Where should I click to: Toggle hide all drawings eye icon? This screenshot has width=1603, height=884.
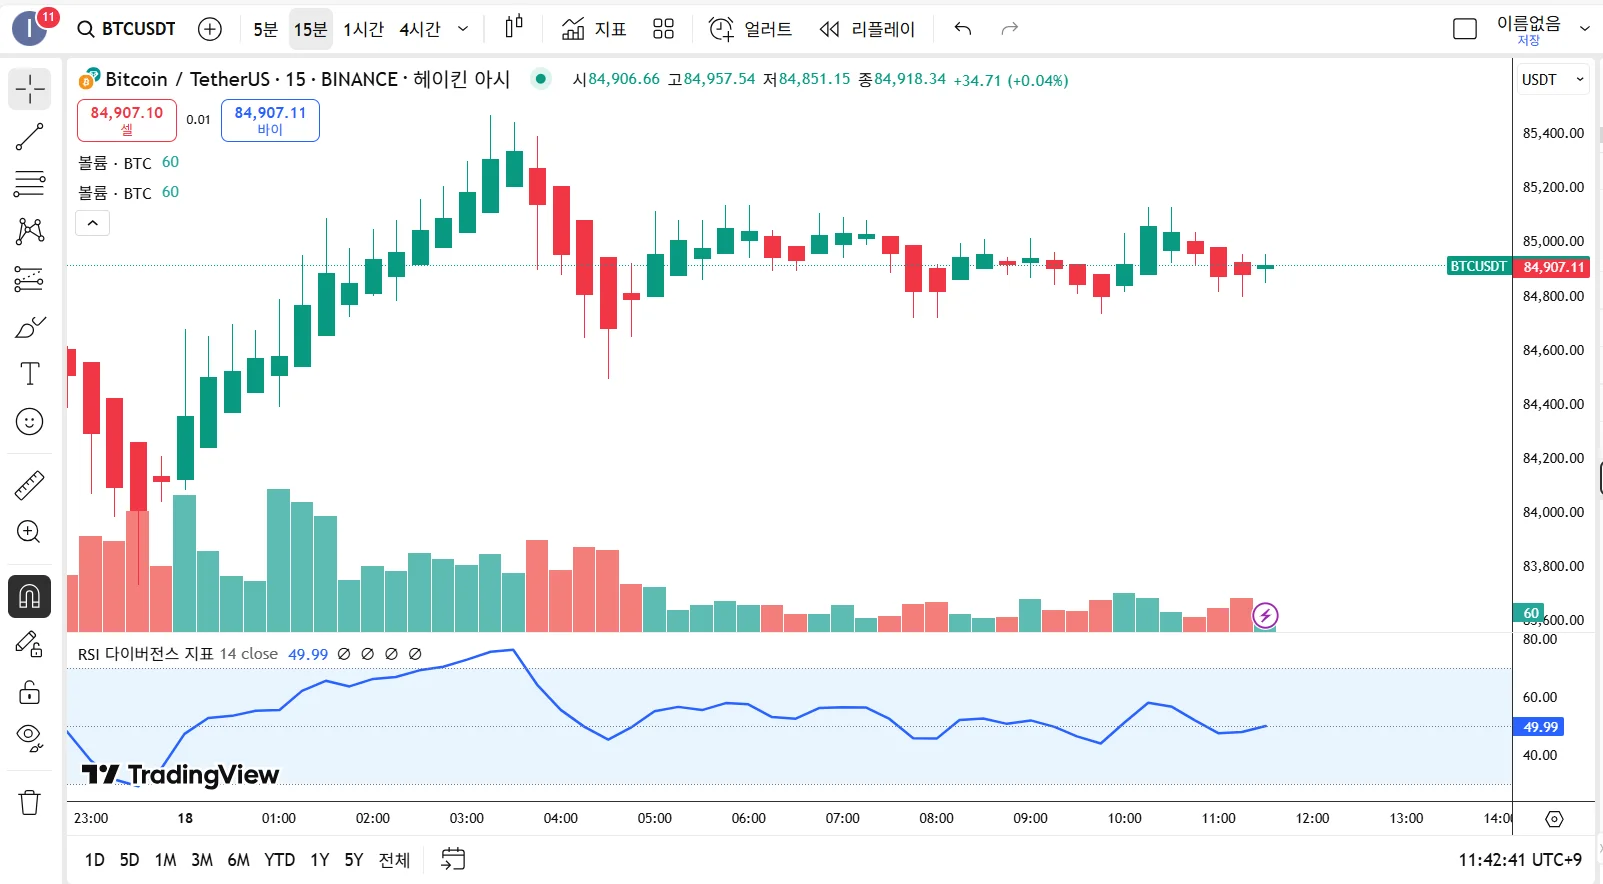point(30,738)
